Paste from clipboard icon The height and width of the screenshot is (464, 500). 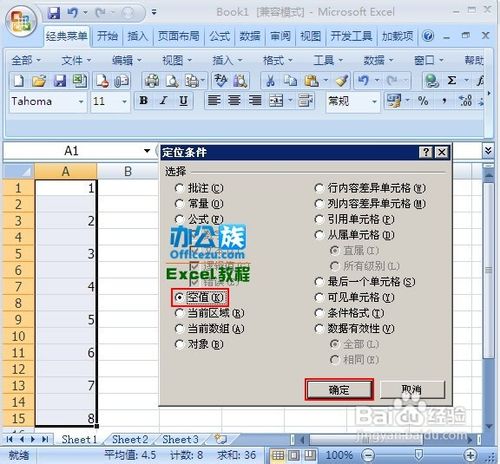click(x=311, y=81)
